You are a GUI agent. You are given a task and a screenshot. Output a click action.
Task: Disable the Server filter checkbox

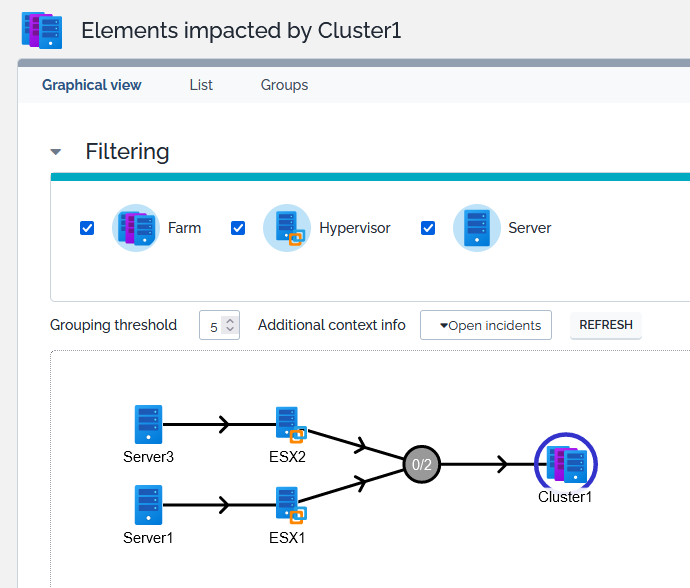coord(428,228)
